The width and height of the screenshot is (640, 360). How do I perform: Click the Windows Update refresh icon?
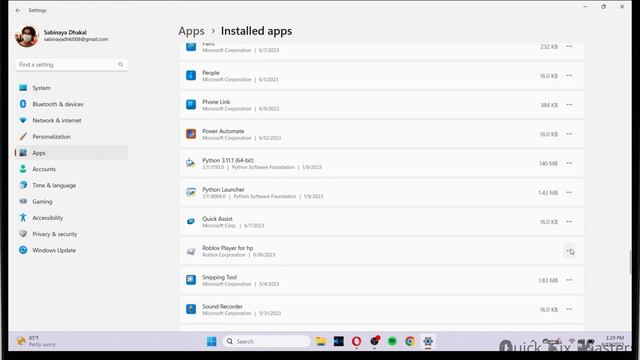pos(23,250)
